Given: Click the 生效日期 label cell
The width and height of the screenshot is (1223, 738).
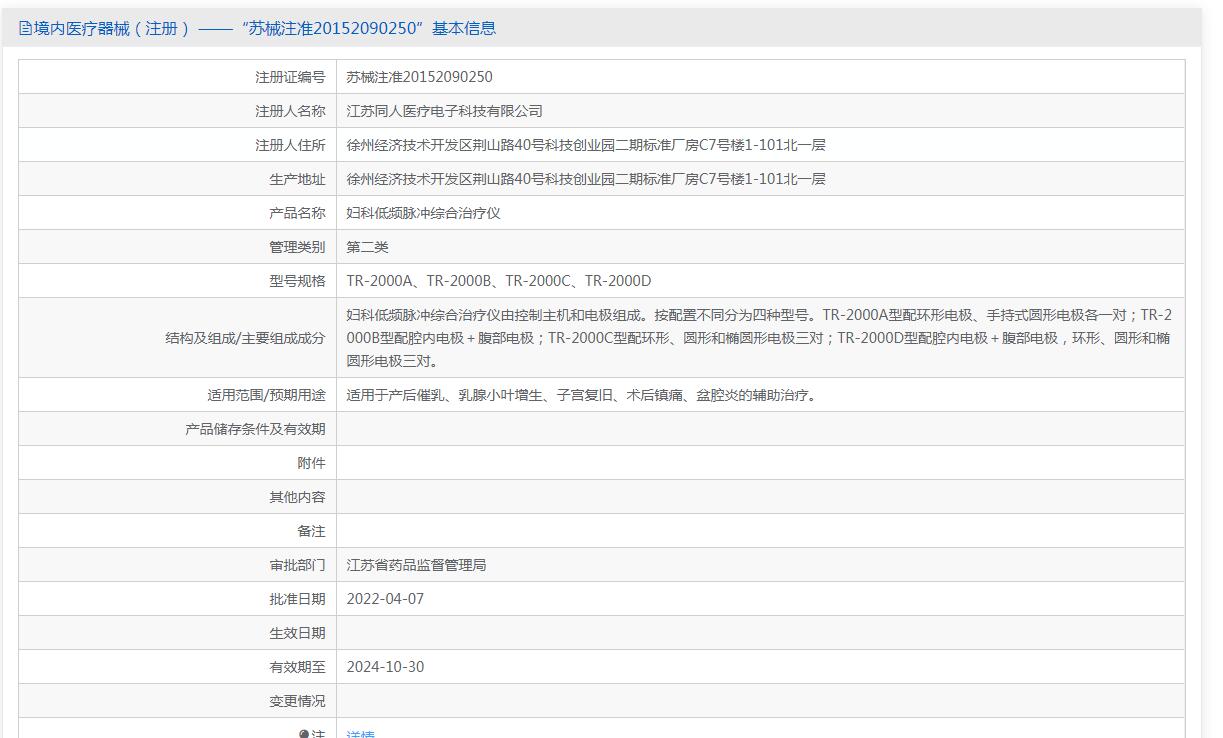Looking at the screenshot, I should 178,633.
